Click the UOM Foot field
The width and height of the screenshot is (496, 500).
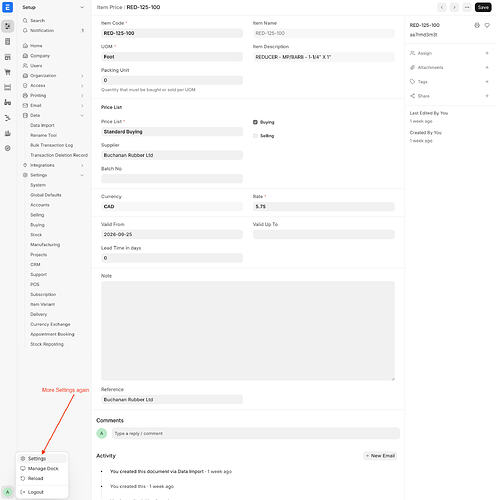172,57
